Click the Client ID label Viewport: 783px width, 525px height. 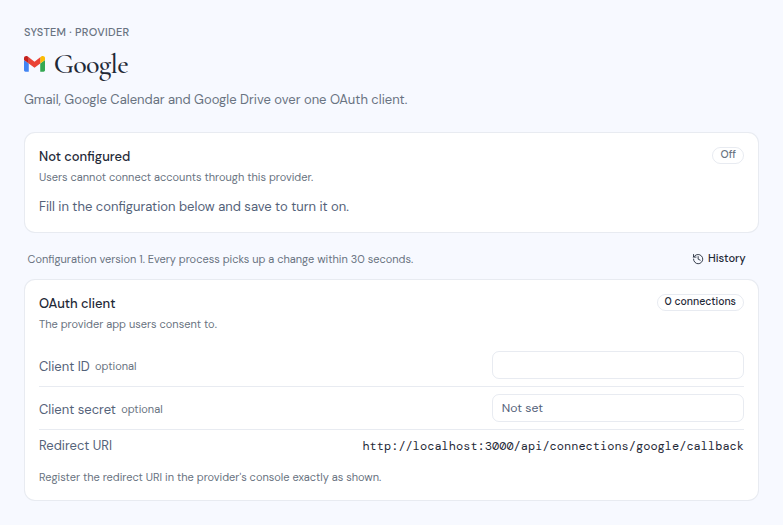(64, 366)
